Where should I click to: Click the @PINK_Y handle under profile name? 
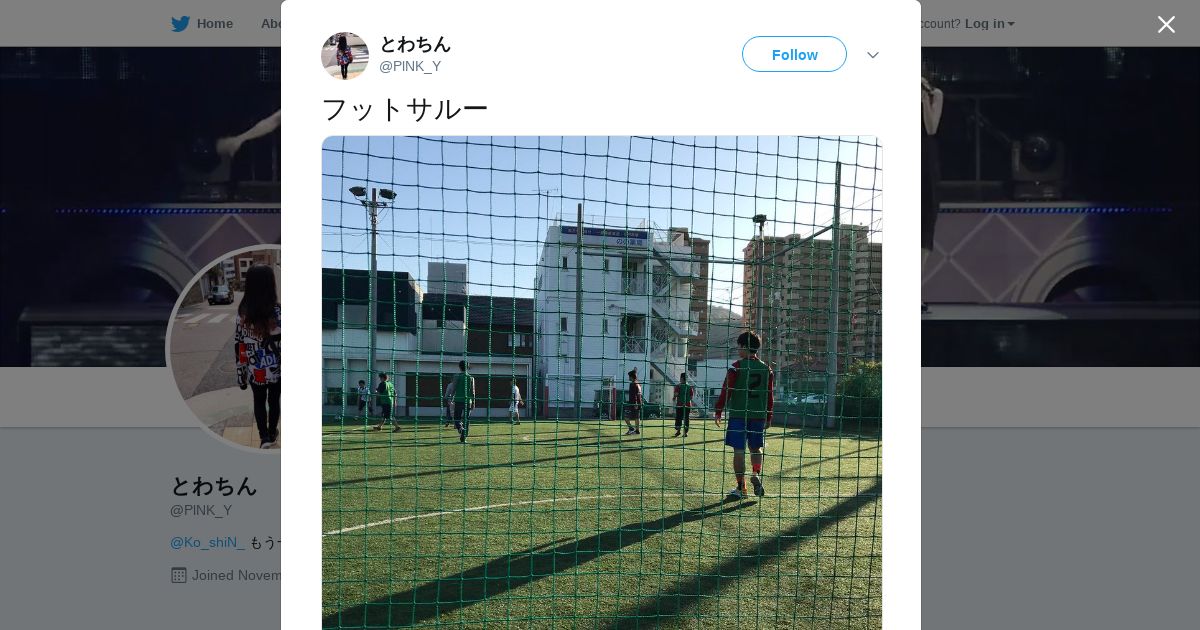coord(201,510)
